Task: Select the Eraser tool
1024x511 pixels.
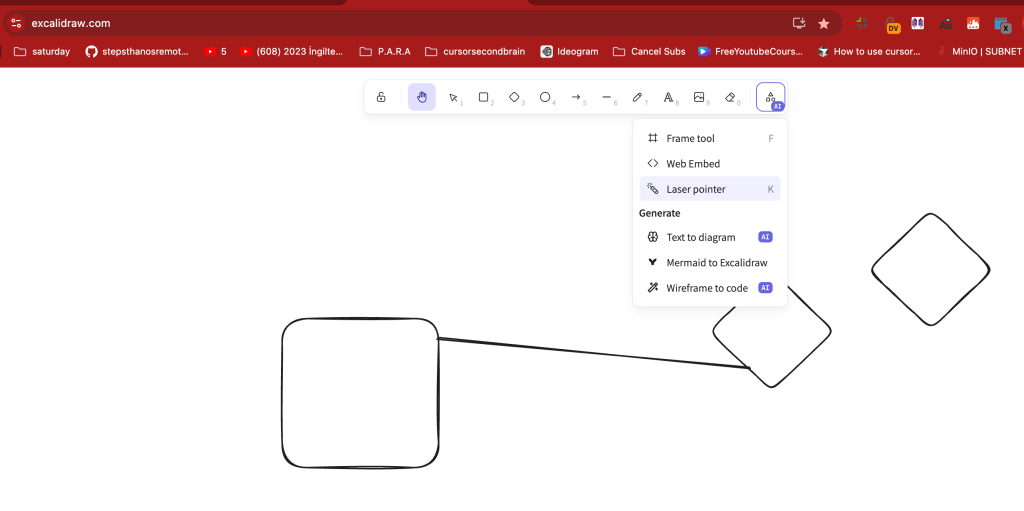Action: click(x=729, y=97)
